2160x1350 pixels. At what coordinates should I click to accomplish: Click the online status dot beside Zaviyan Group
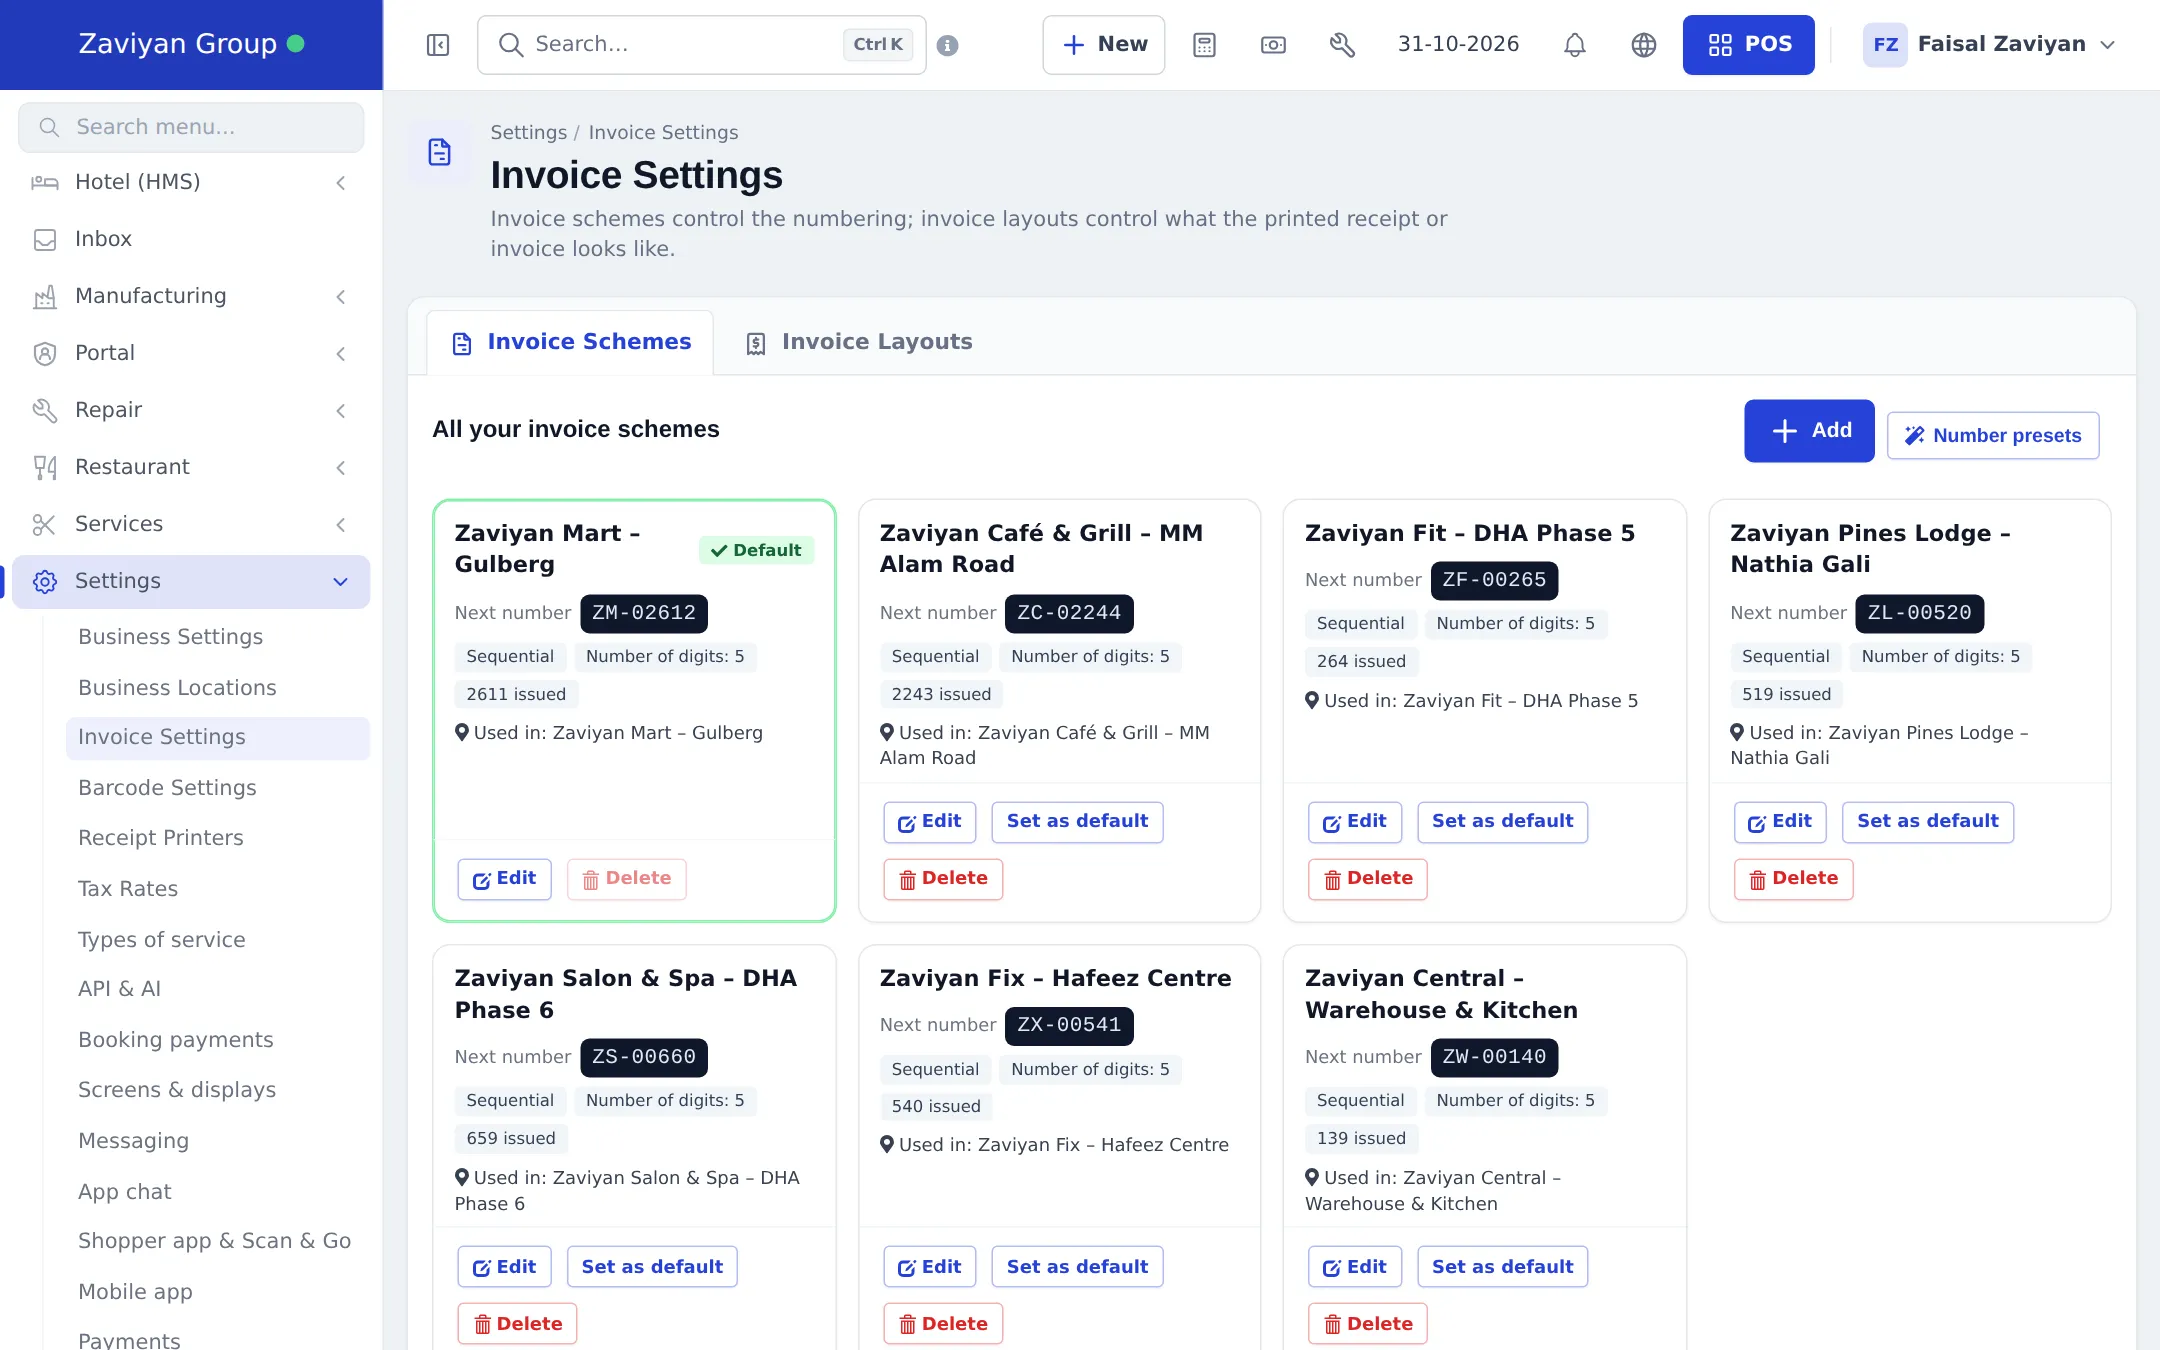tap(296, 44)
